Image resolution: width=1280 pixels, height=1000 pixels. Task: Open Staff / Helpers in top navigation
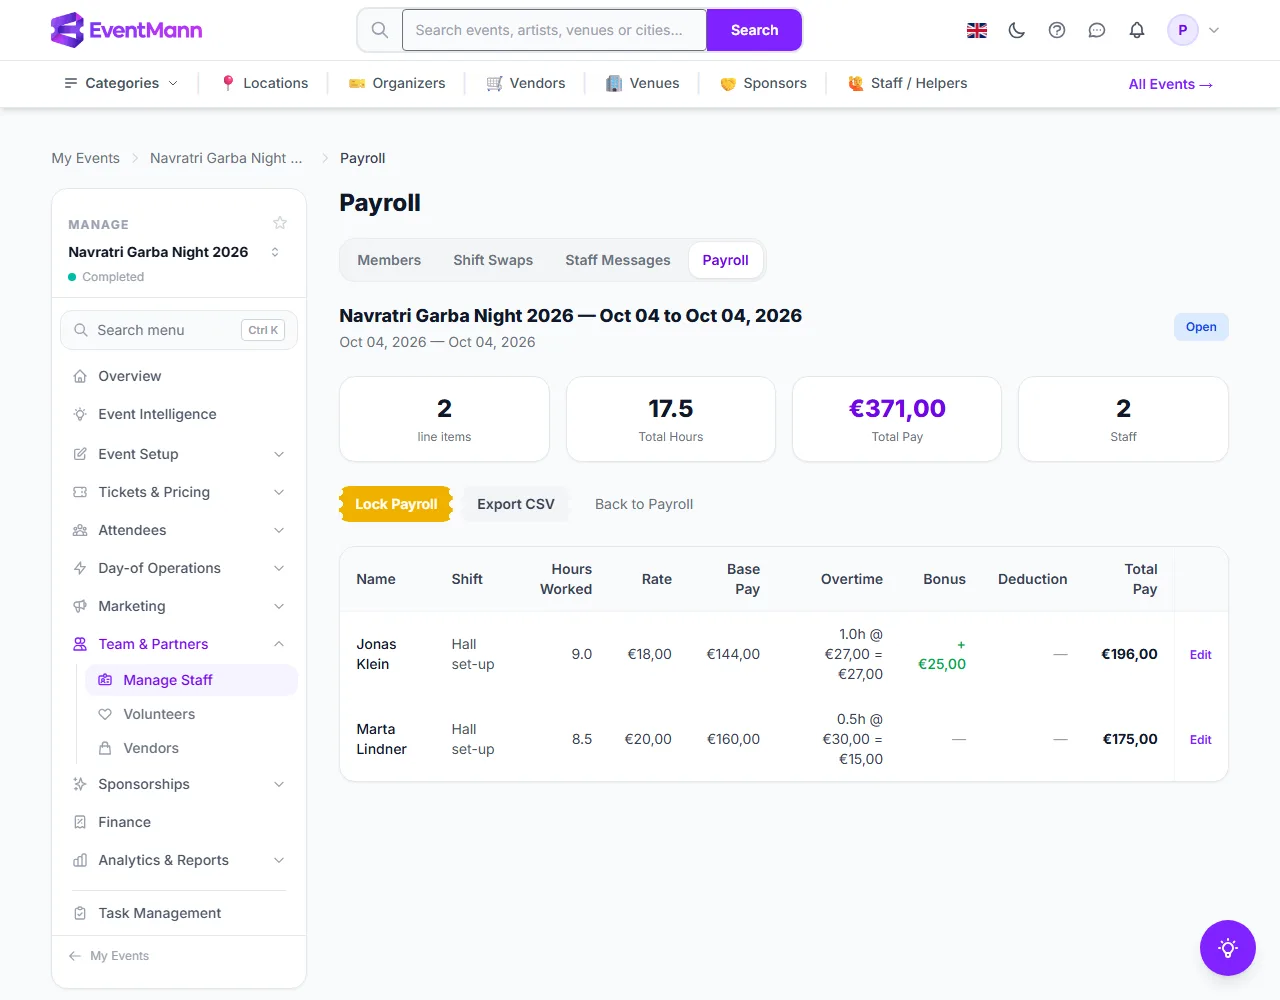click(x=907, y=83)
